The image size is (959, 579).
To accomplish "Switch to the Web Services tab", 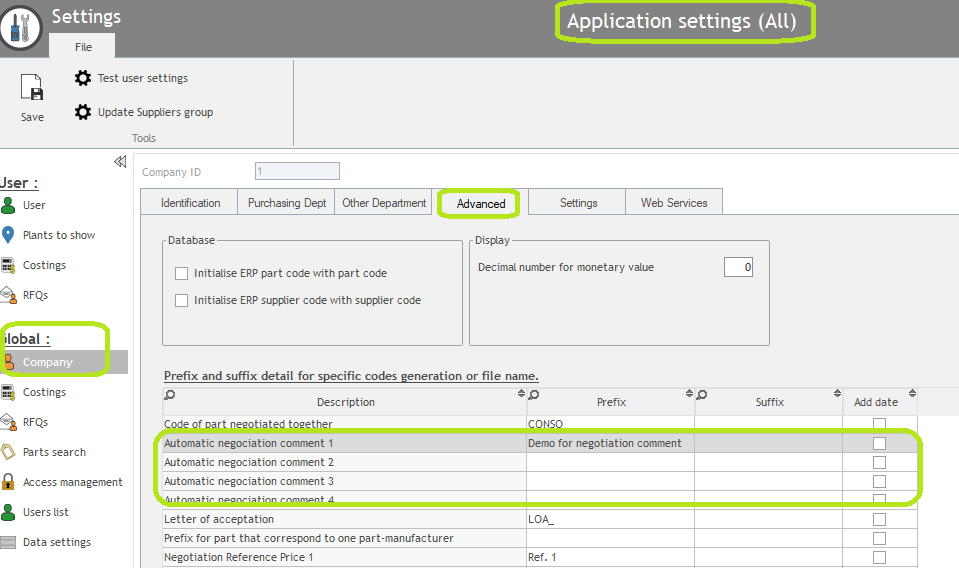I will pyautogui.click(x=673, y=203).
